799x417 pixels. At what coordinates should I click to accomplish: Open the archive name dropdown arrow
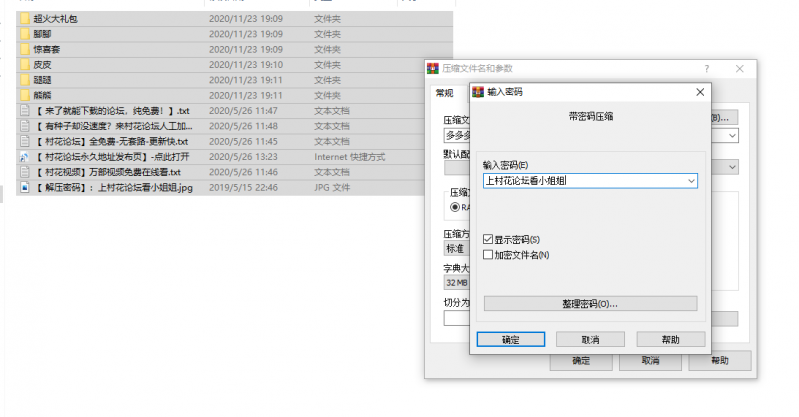pyautogui.click(x=732, y=135)
